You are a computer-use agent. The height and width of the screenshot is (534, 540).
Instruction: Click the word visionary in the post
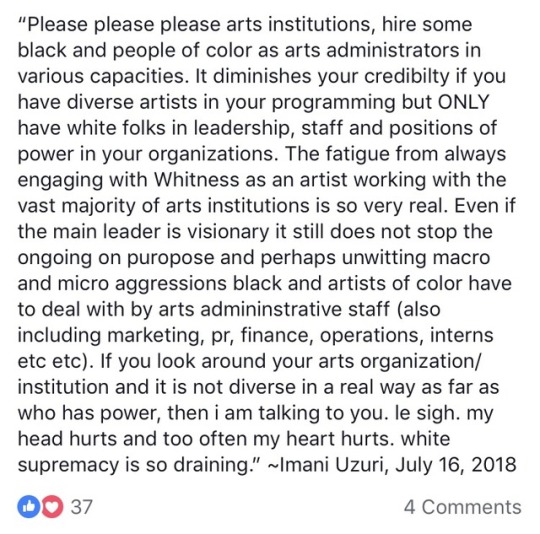tap(228, 233)
